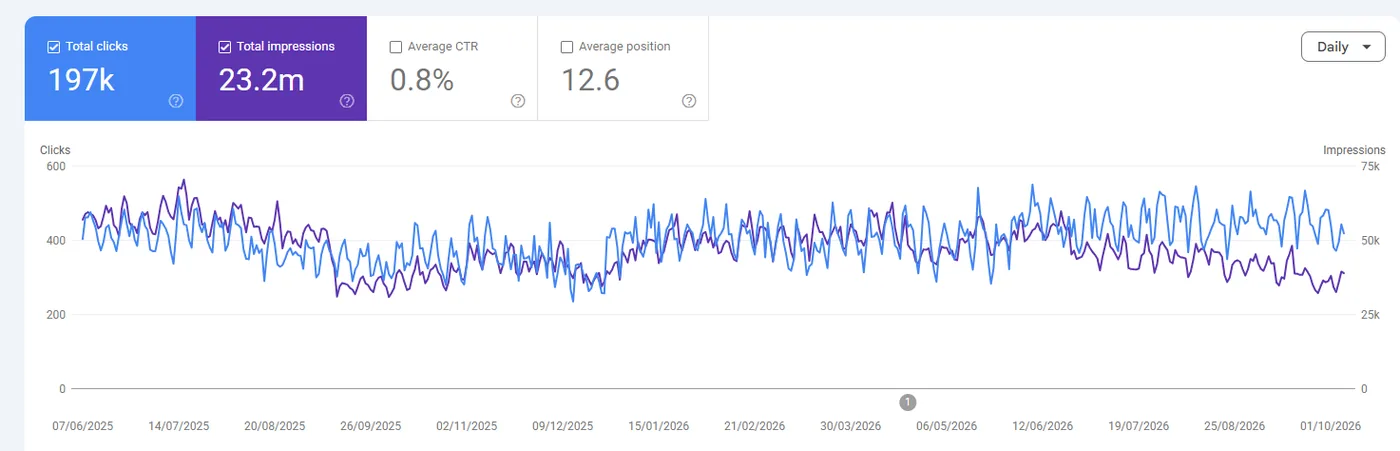
Task: Uncheck the Total clicks checkbox
Action: pos(54,47)
